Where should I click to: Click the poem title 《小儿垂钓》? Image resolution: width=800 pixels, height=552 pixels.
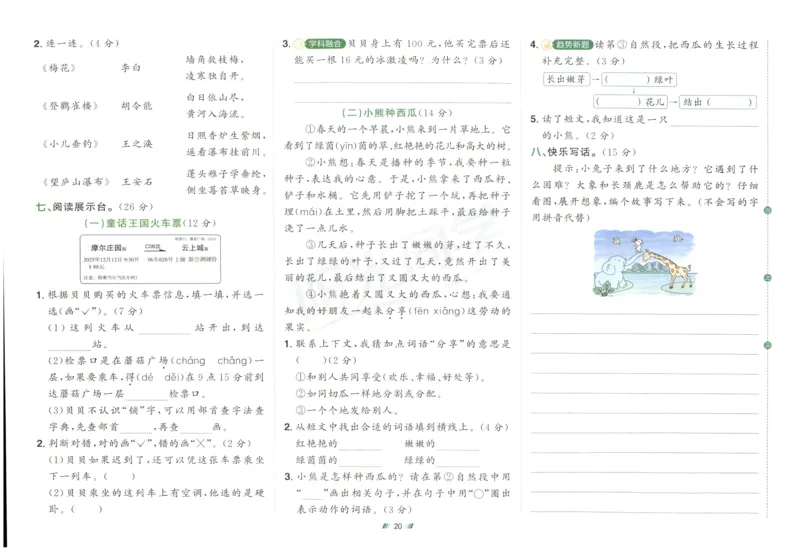click(70, 144)
